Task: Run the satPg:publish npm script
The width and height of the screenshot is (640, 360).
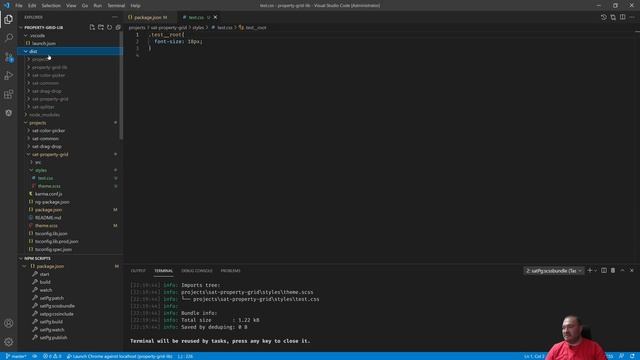Action: 53,338
